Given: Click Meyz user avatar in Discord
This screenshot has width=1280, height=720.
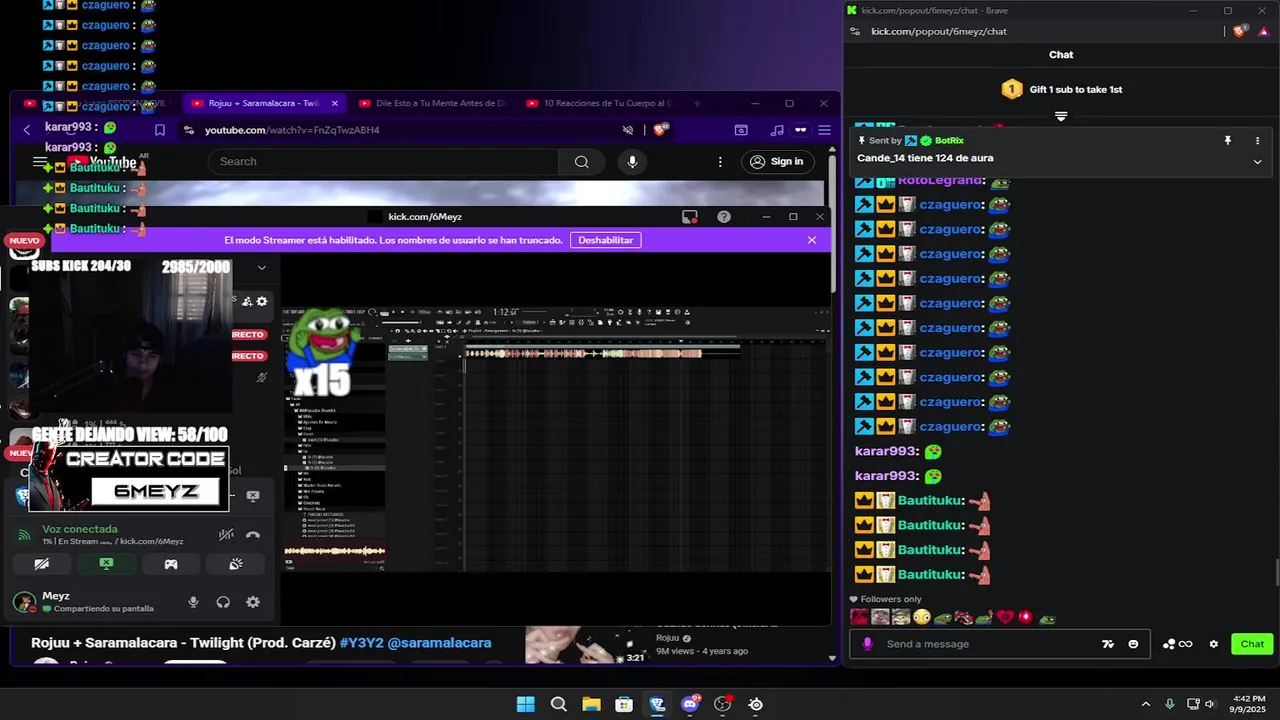Looking at the screenshot, I should pos(24,602).
